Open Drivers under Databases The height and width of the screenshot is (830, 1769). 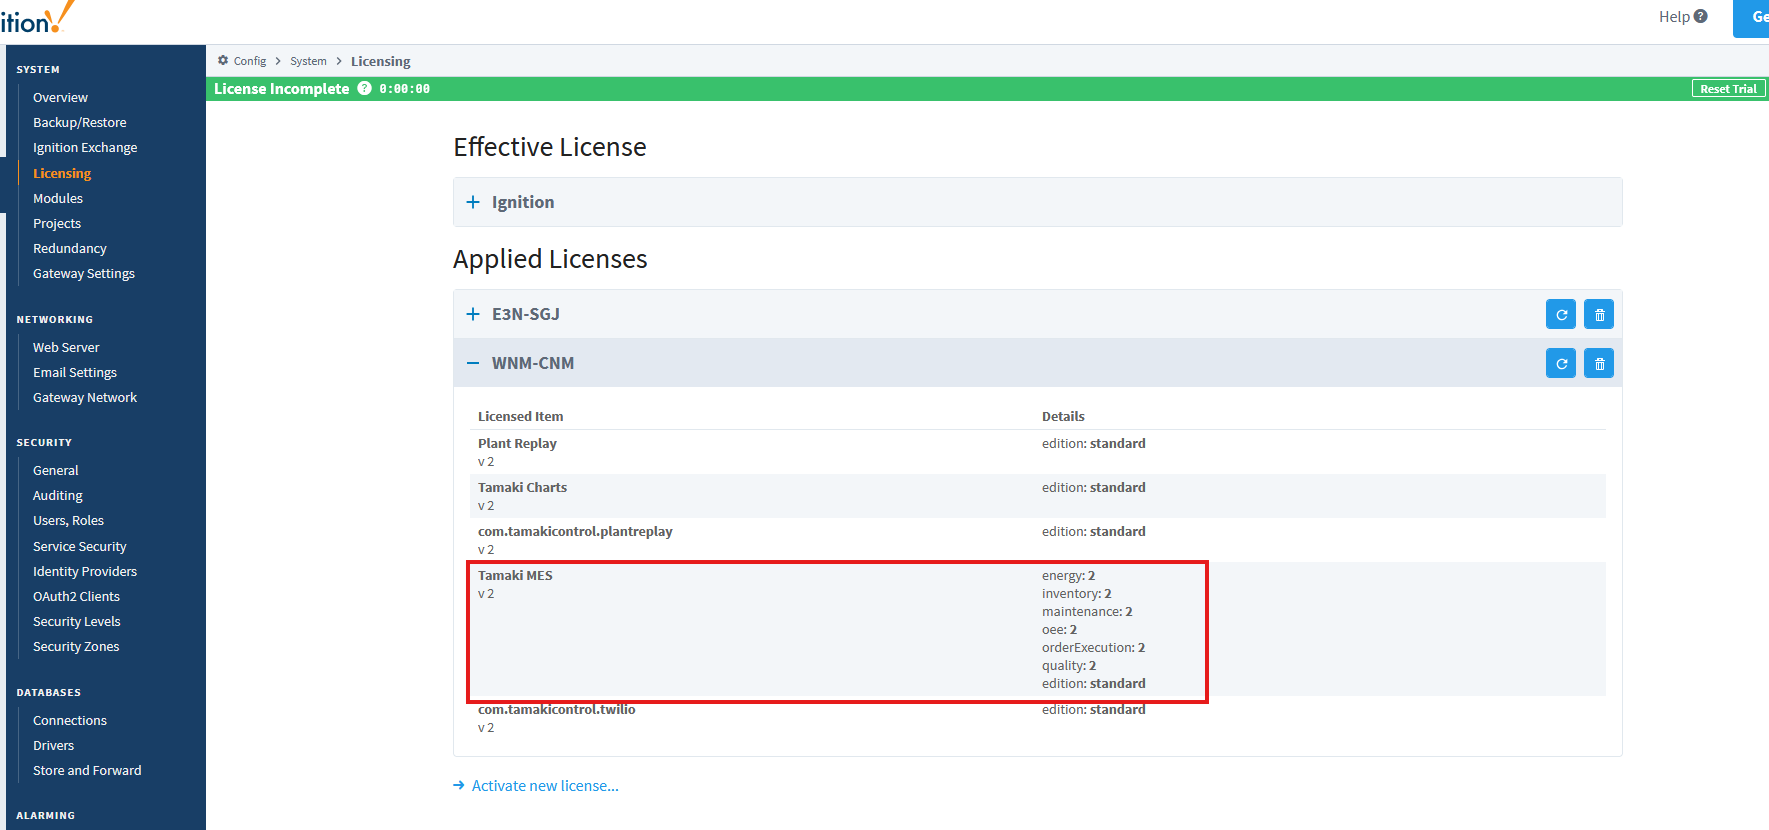coord(54,745)
